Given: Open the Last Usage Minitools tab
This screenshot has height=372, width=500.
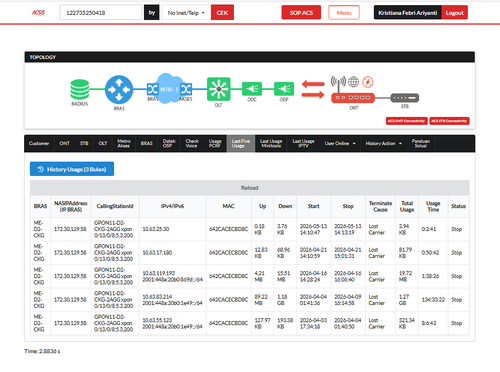Looking at the screenshot, I should tap(271, 143).
